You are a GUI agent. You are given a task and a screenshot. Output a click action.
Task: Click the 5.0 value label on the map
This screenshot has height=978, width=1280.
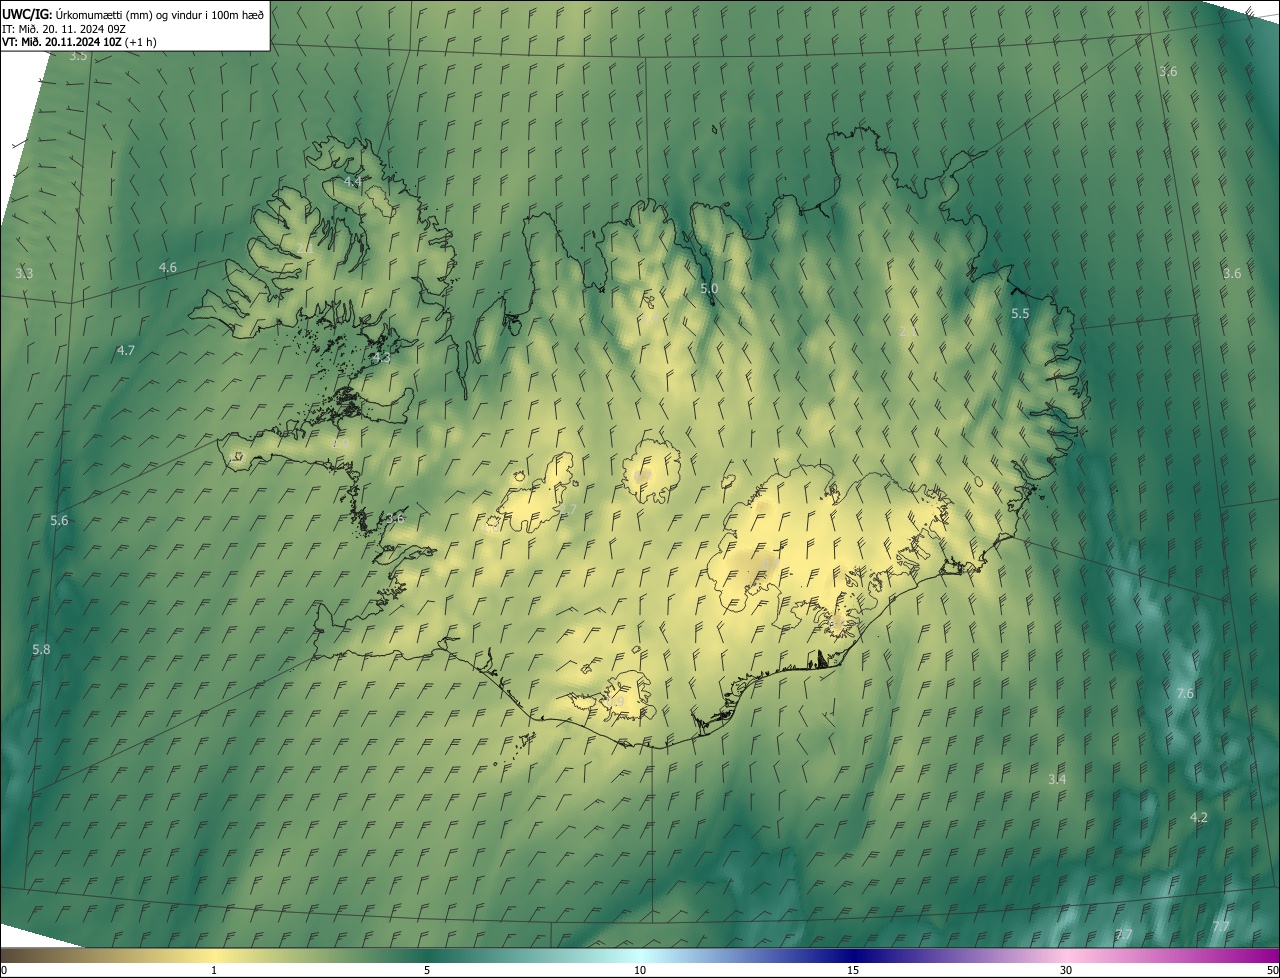pyautogui.click(x=709, y=288)
